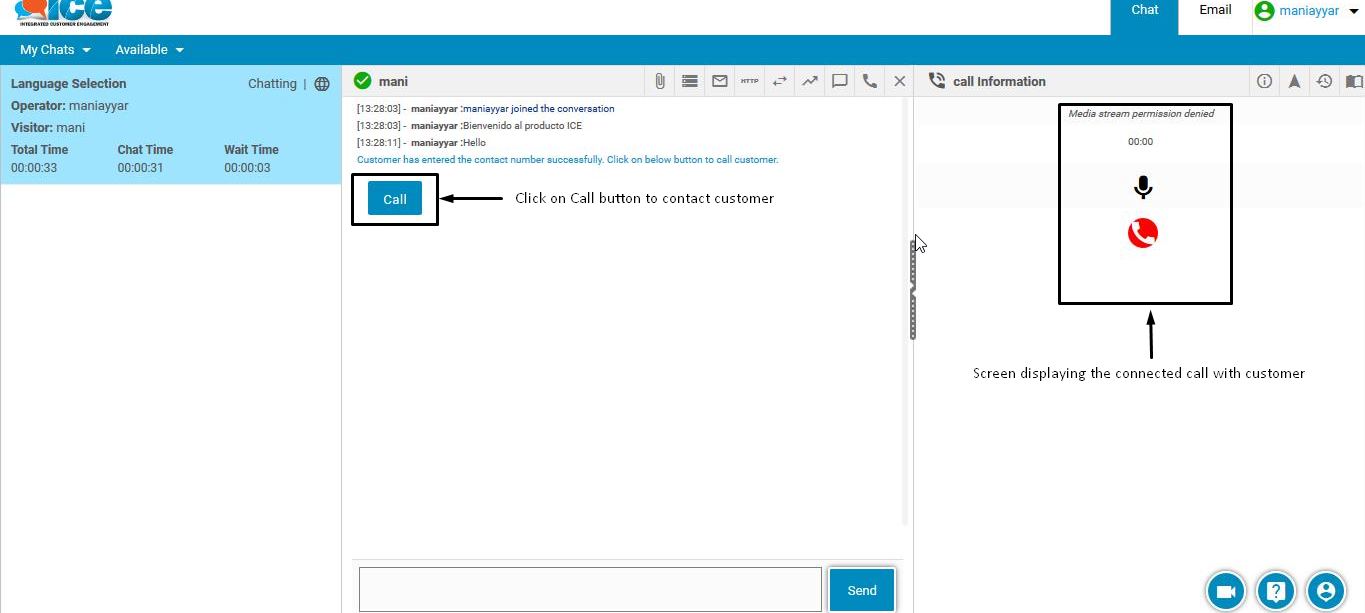
Task: Select the Chat tab
Action: pos(1145,10)
